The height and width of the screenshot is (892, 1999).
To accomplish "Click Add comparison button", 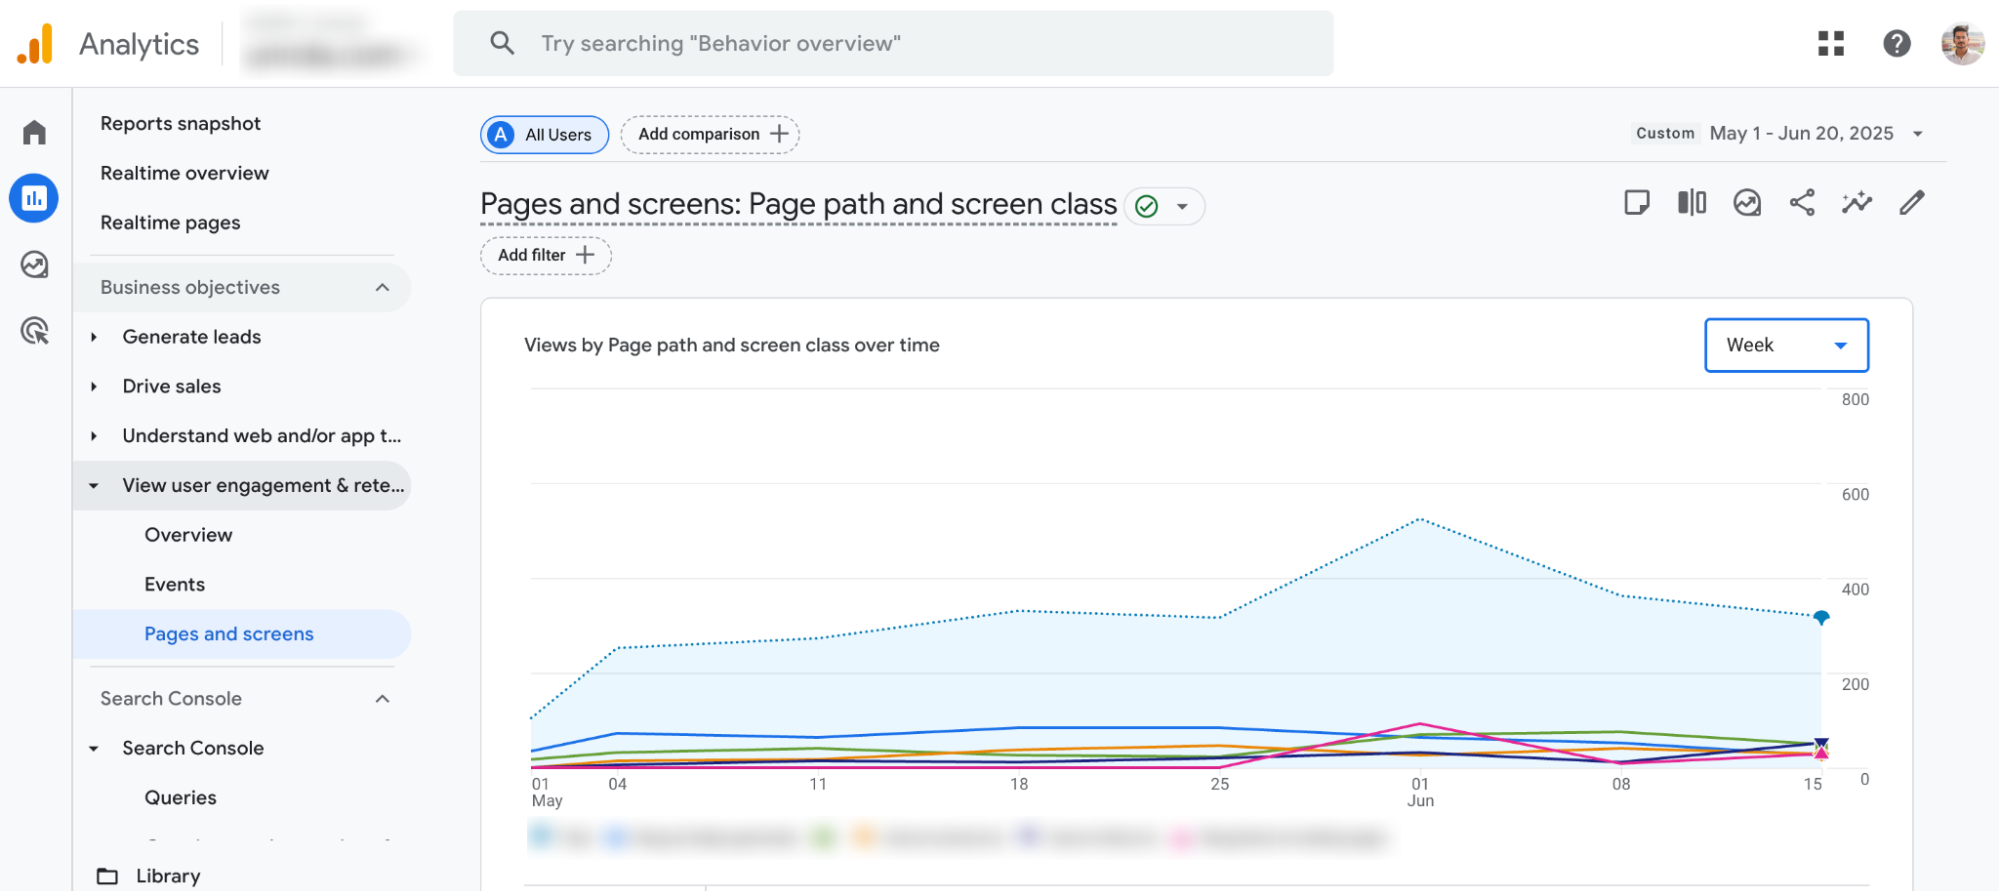I will tap(710, 135).
